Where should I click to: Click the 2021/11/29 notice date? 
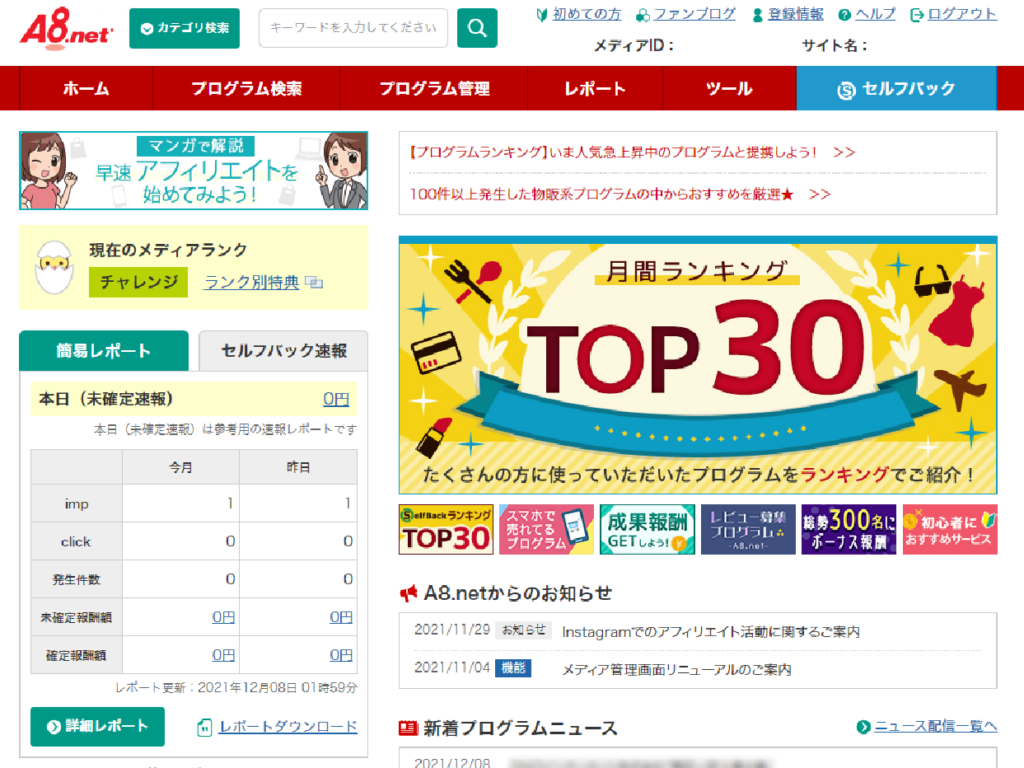tap(452, 630)
